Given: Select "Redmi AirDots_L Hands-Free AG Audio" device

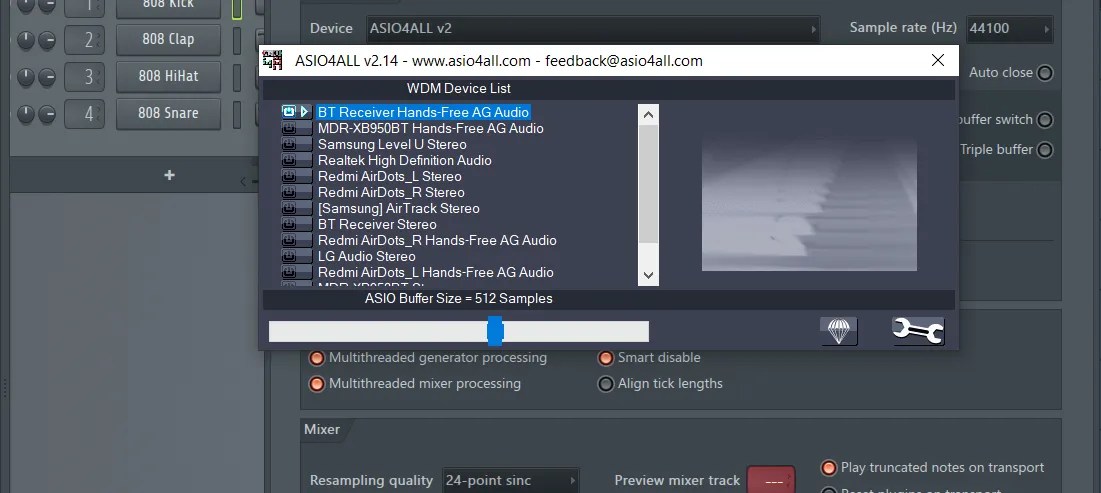Looking at the screenshot, I should tap(435, 272).
